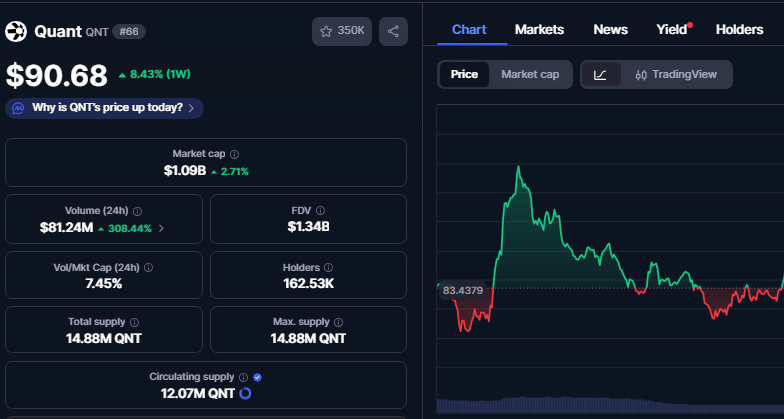Switch chart to Price view
784x419 pixels.
(x=464, y=74)
